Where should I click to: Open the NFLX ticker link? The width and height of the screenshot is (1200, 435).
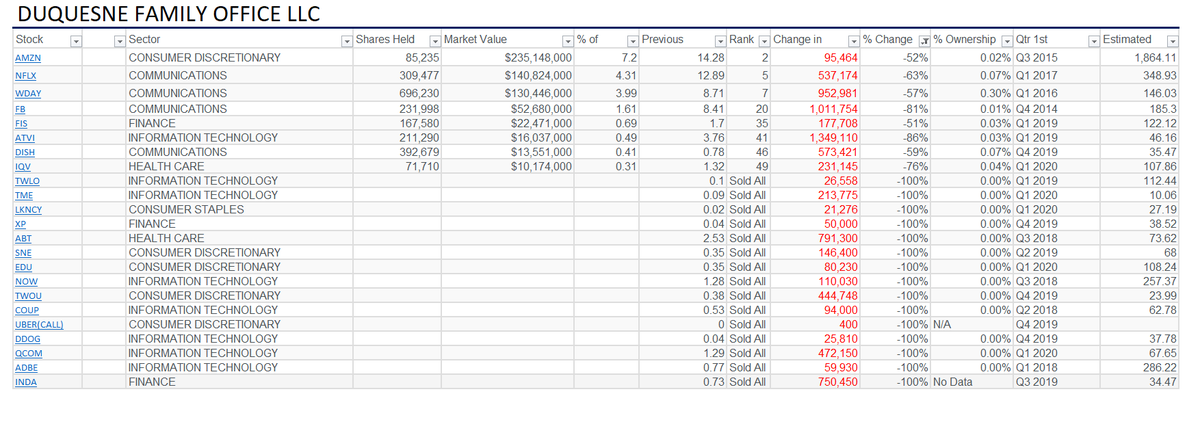(x=26, y=76)
